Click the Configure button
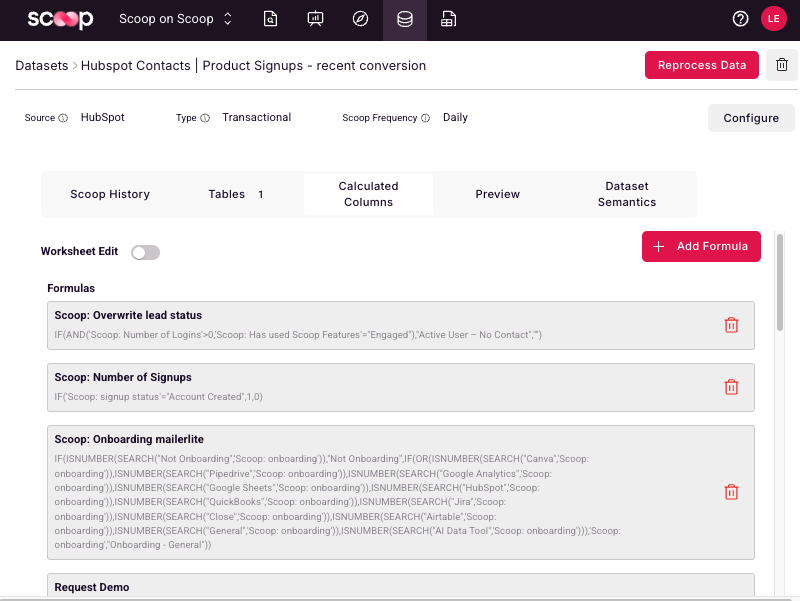Screen dimensions: 800x601 [751, 118]
